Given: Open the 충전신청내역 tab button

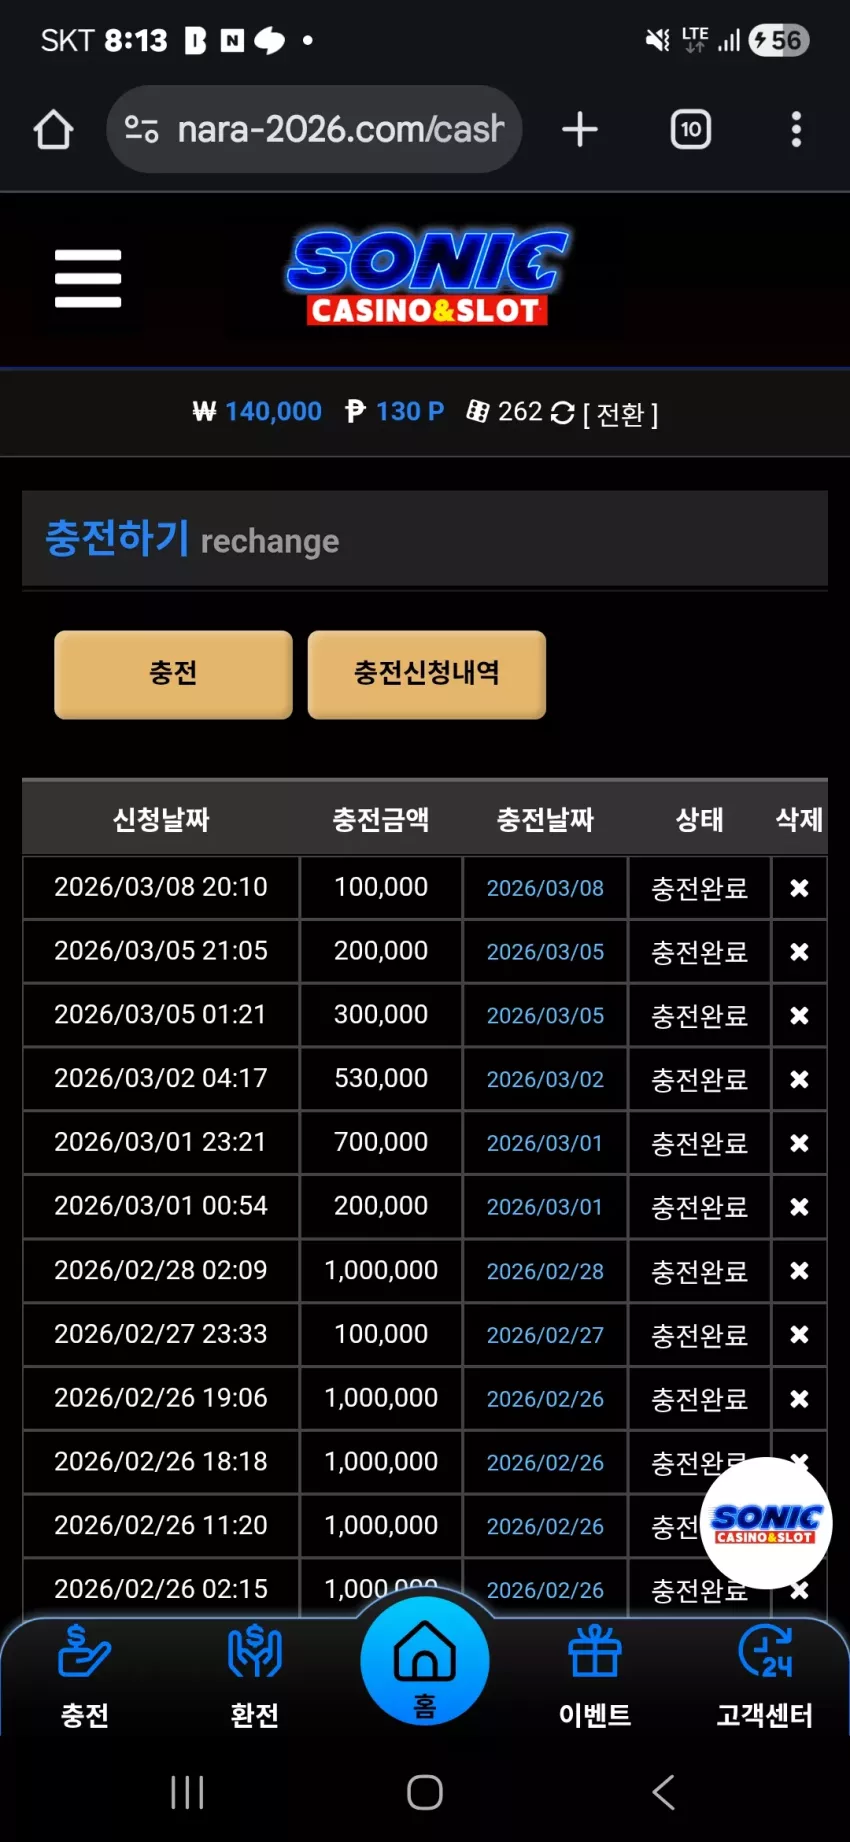Looking at the screenshot, I should click(x=427, y=674).
